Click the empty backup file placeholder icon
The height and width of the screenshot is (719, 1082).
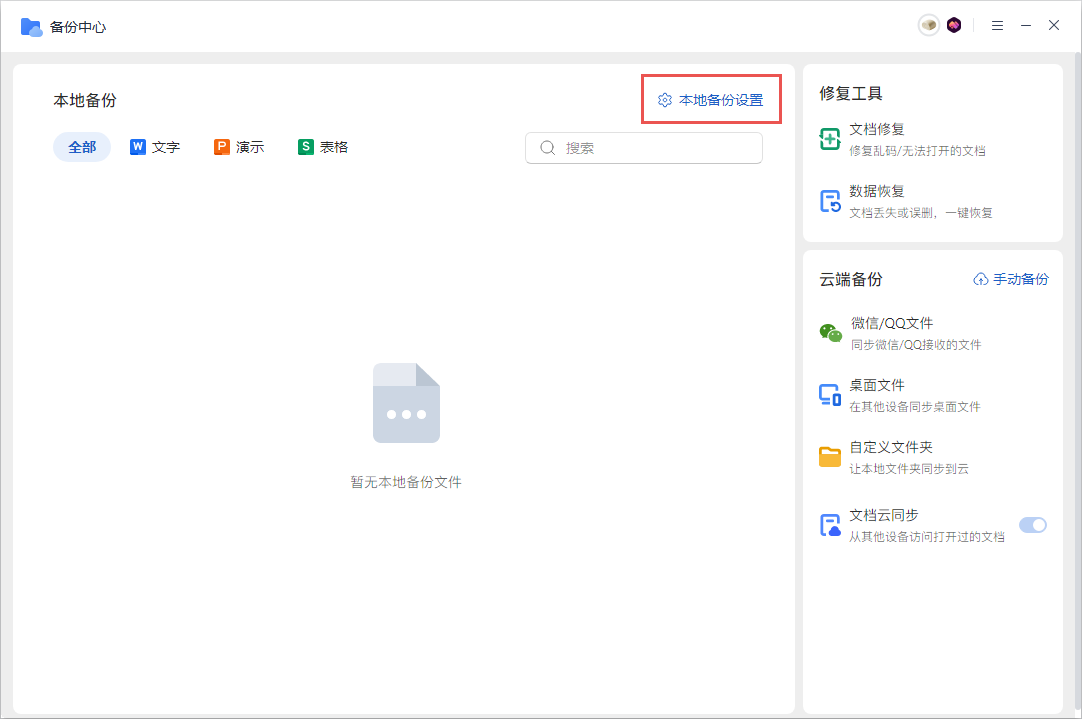click(406, 403)
